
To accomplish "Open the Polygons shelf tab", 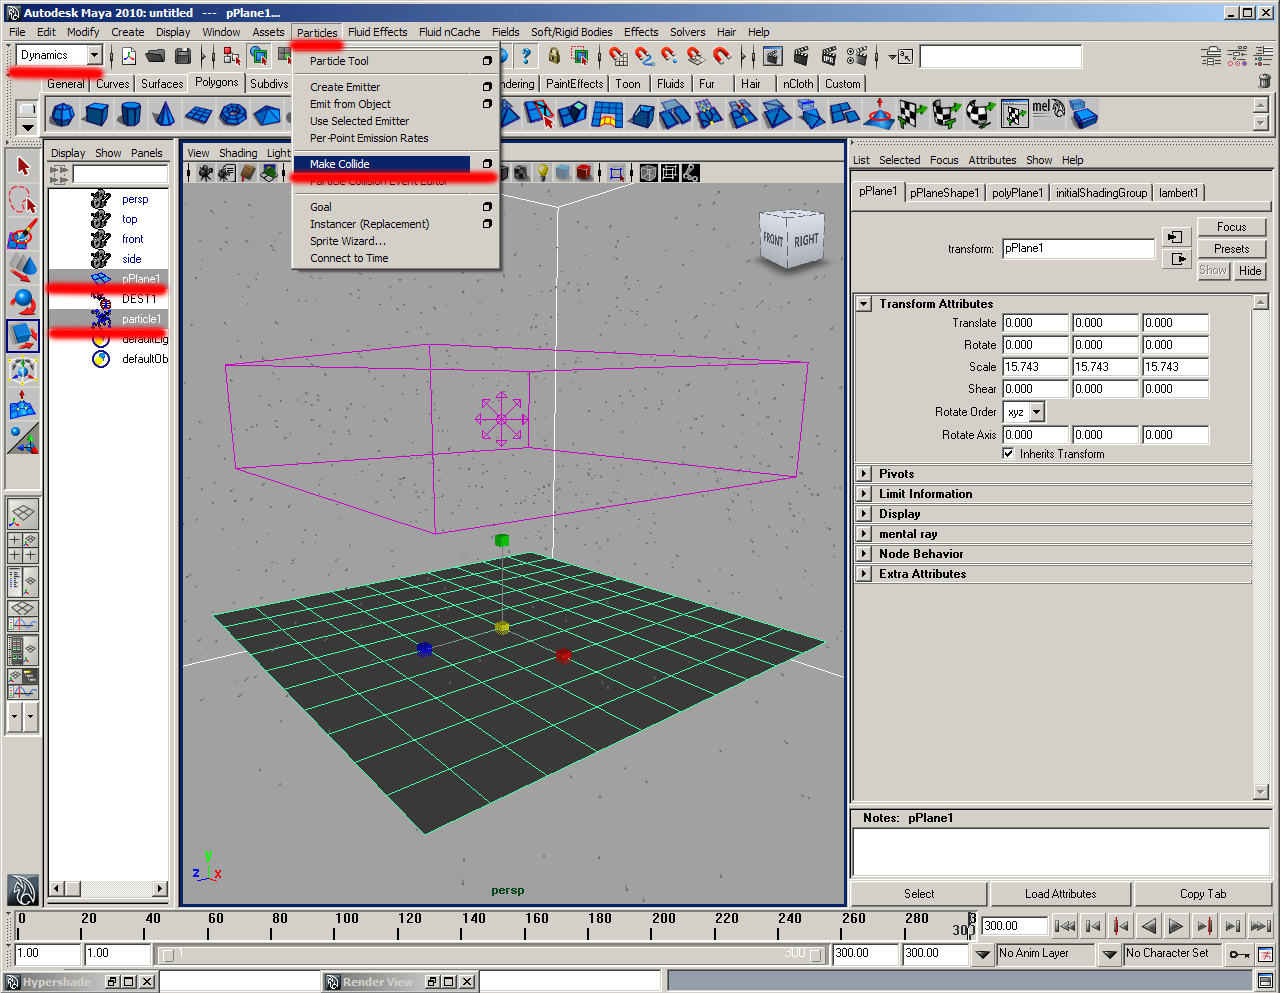I will [x=217, y=83].
